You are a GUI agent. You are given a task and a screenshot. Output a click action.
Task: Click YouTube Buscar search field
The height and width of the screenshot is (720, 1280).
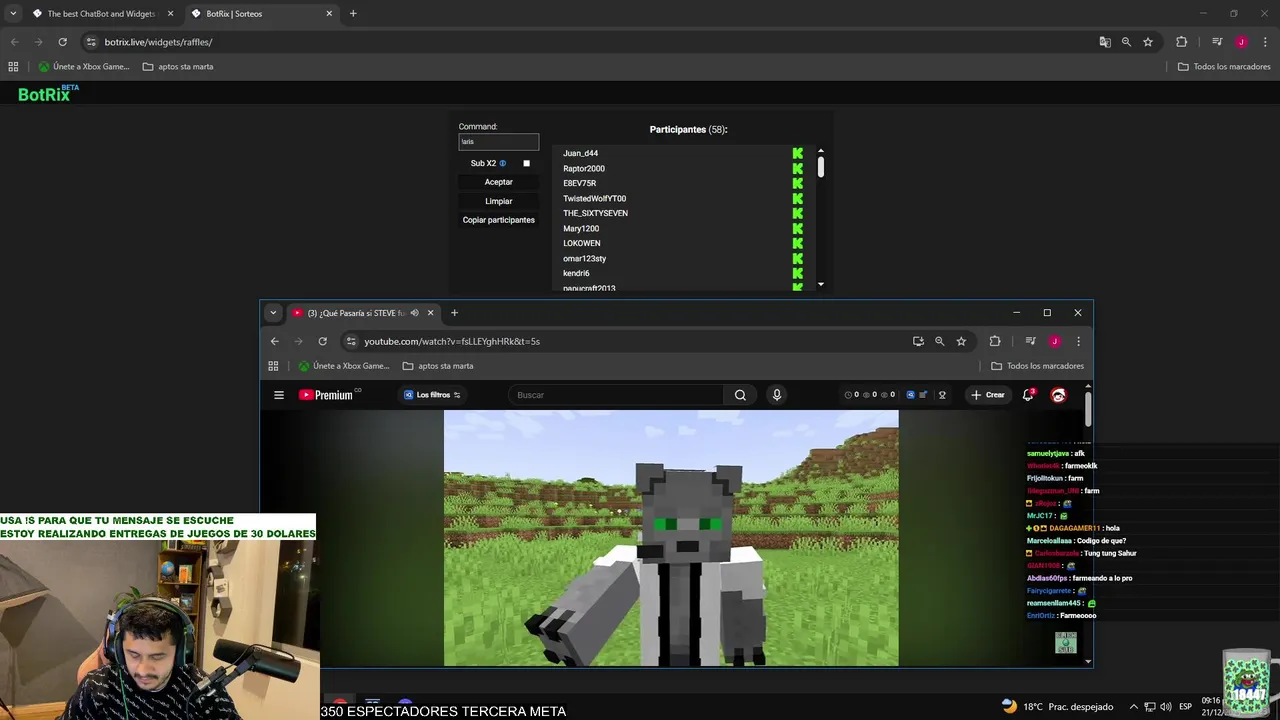click(x=616, y=395)
